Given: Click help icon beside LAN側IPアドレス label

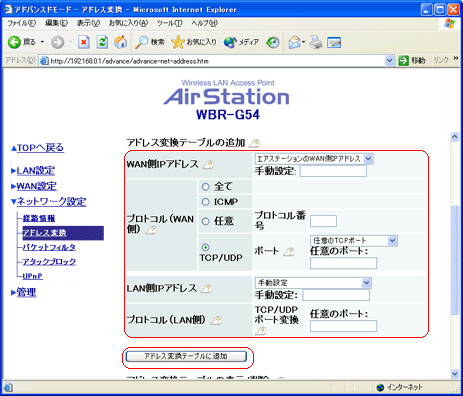Looking at the screenshot, I should (207, 289).
